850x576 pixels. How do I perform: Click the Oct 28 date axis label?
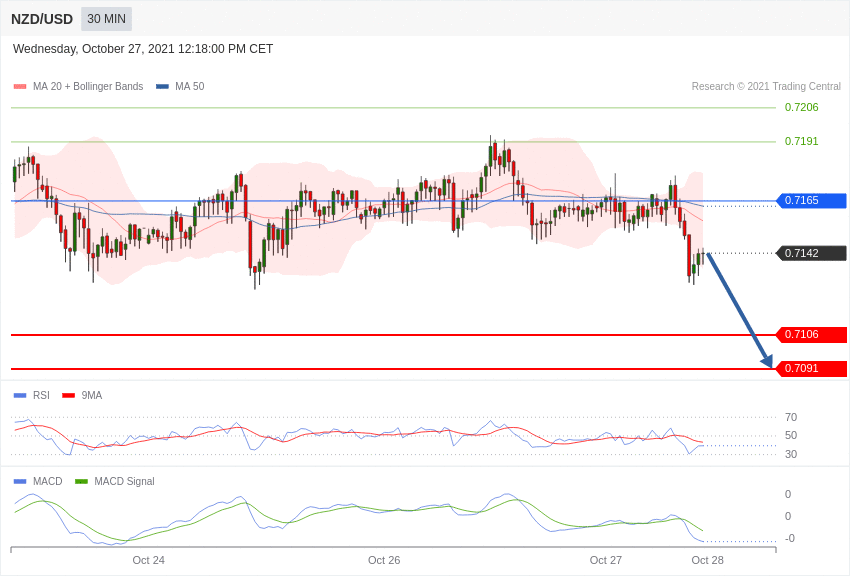tap(707, 560)
